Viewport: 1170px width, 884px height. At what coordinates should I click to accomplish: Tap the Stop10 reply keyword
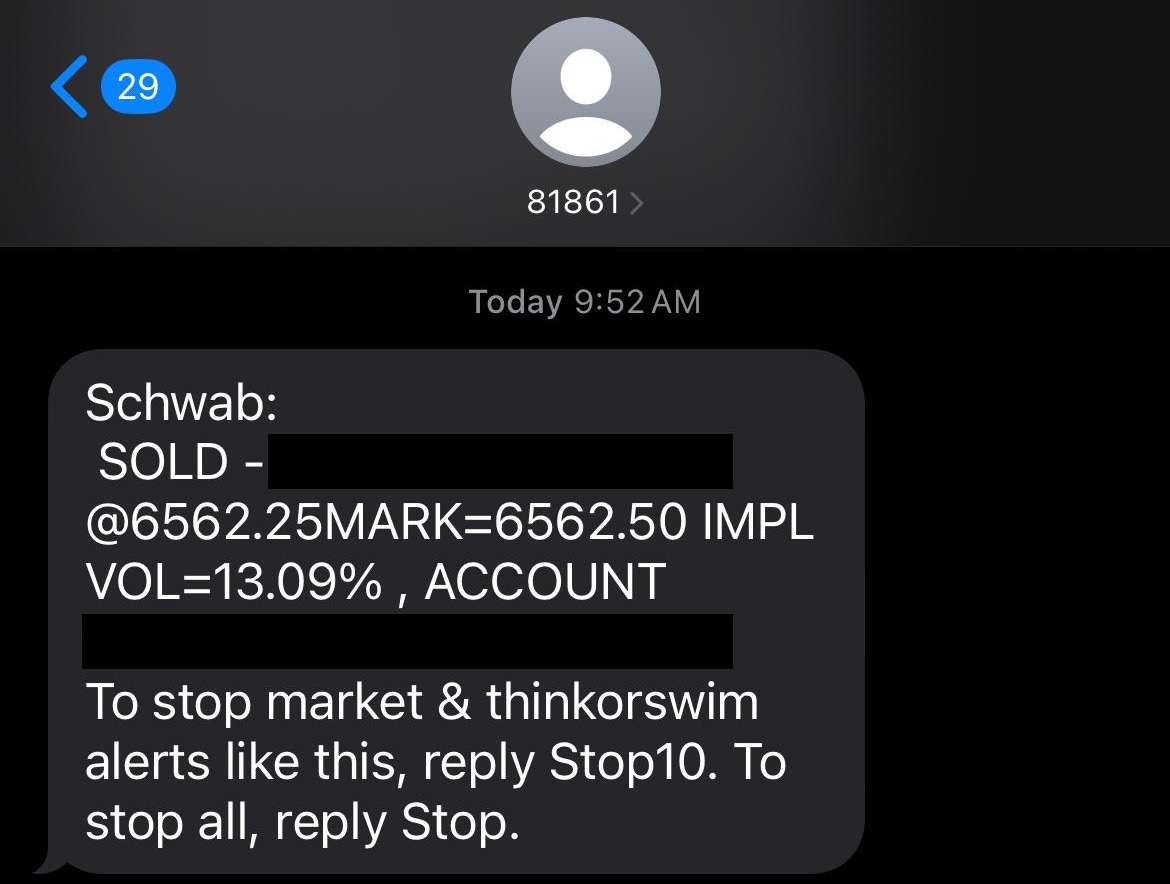point(627,762)
